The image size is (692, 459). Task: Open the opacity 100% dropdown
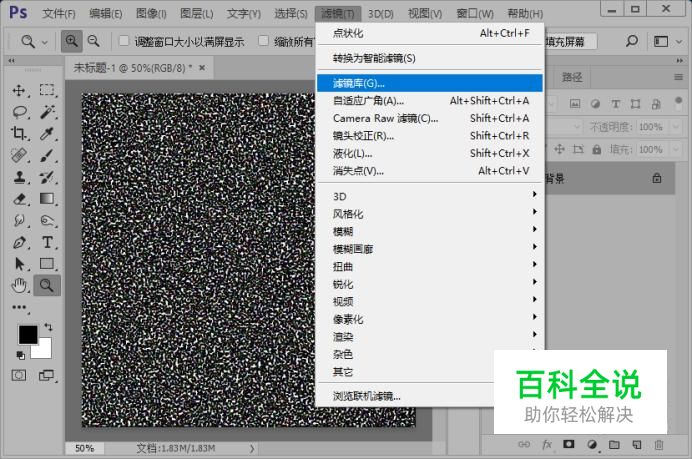(676, 127)
